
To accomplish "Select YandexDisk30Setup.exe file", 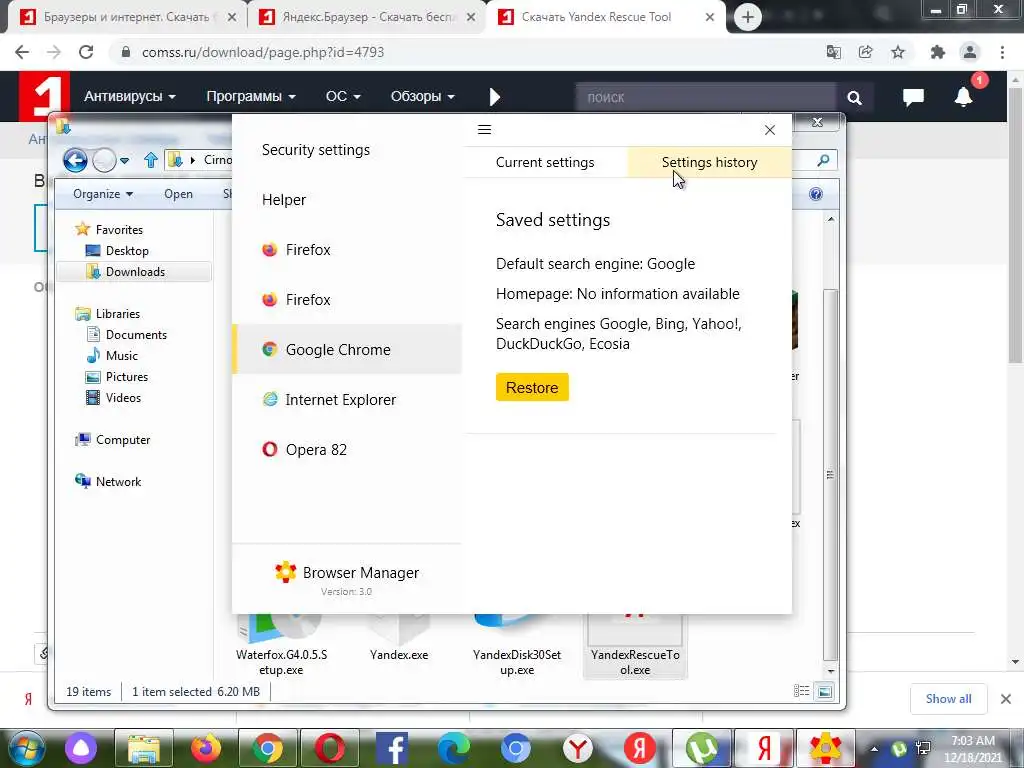I will 517,647.
